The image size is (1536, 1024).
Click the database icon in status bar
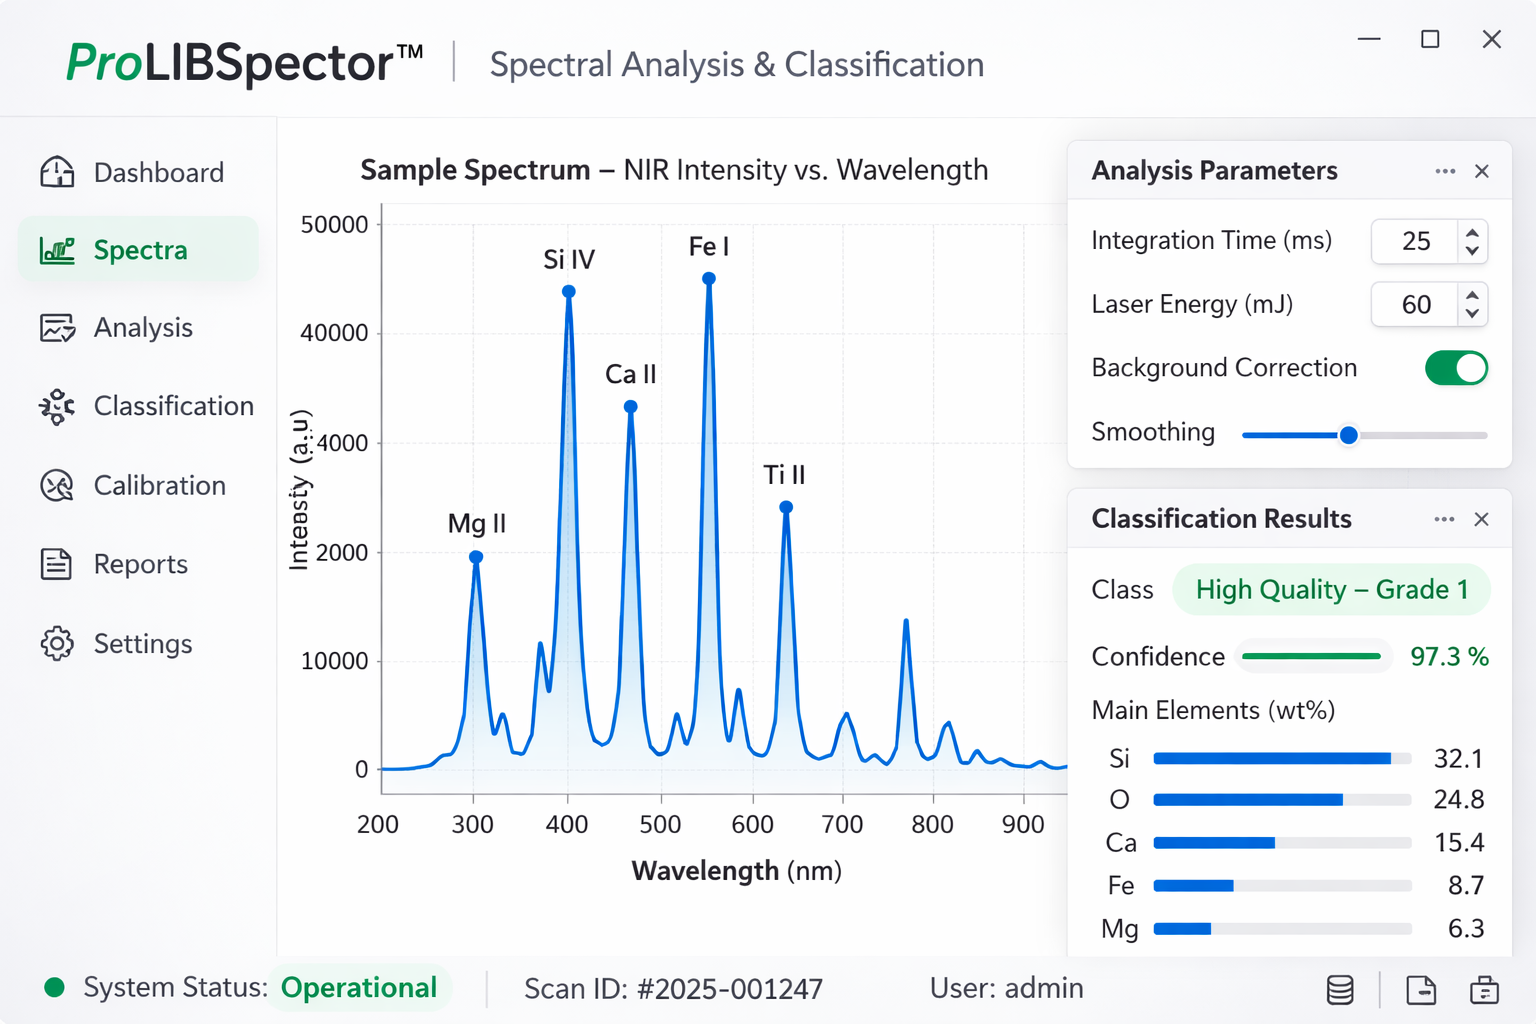click(1340, 990)
